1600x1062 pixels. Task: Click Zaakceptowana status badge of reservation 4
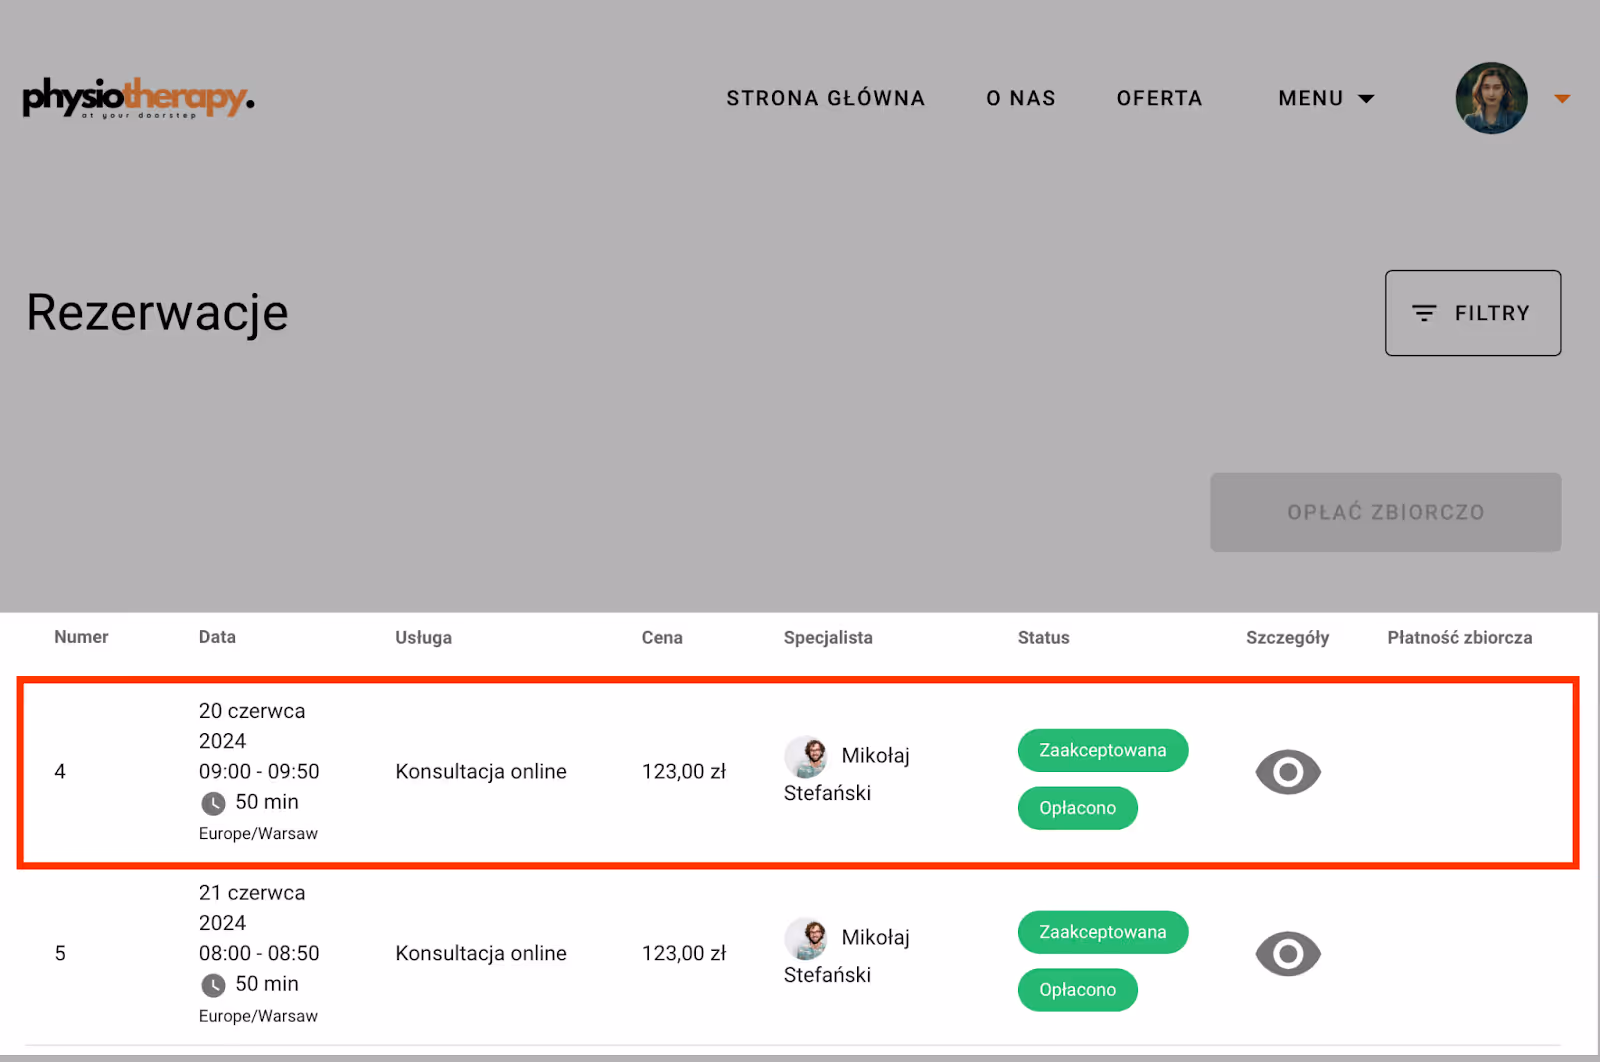(1102, 750)
